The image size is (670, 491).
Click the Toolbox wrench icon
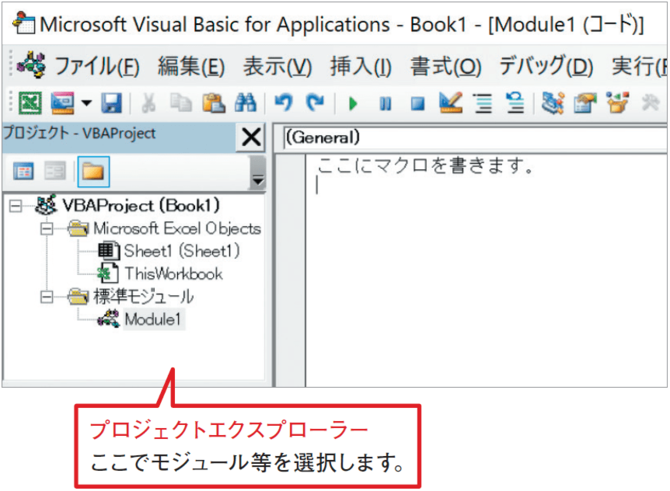(x=650, y=103)
